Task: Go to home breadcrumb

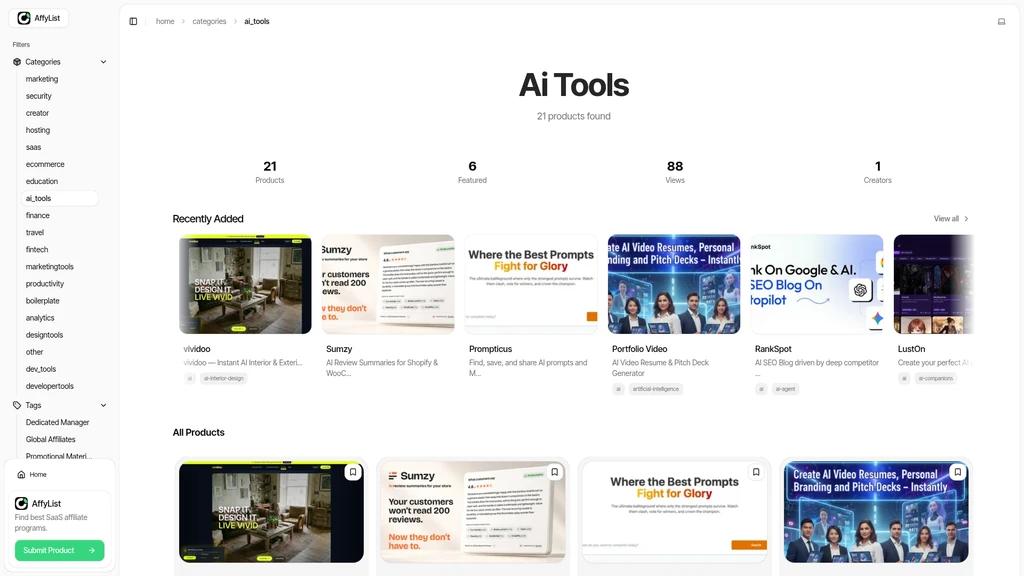Action: coord(165,22)
